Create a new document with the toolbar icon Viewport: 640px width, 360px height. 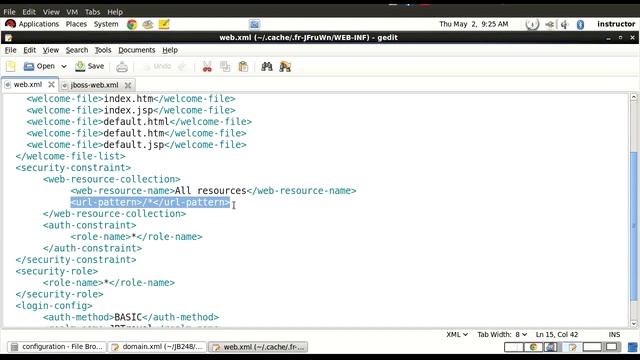click(x=11, y=66)
